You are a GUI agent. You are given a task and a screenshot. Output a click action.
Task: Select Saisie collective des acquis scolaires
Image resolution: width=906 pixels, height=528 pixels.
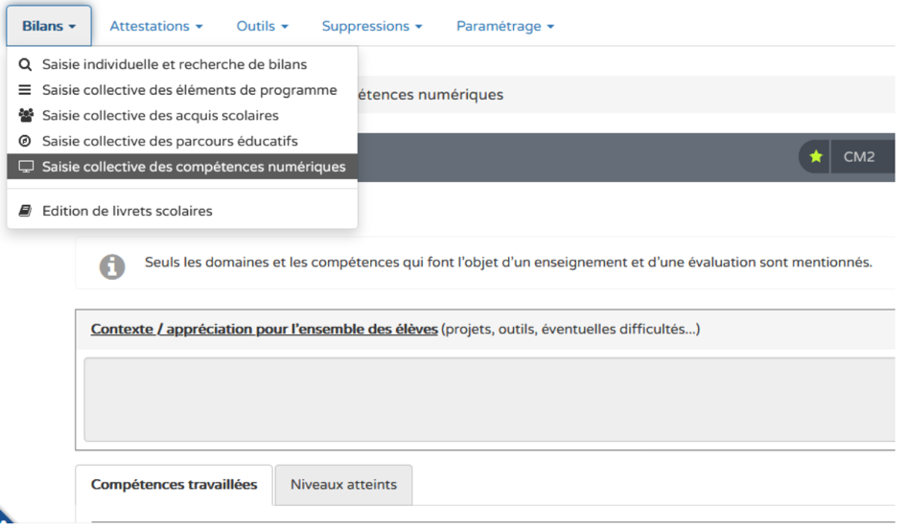160,116
